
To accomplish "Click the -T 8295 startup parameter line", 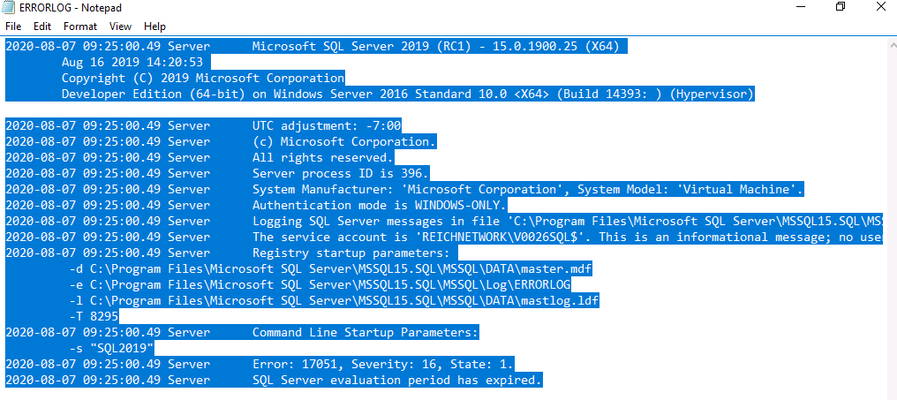I will tap(94, 316).
